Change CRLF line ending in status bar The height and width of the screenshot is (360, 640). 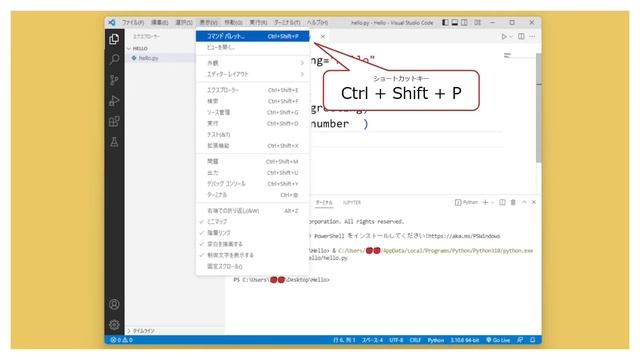(415, 340)
